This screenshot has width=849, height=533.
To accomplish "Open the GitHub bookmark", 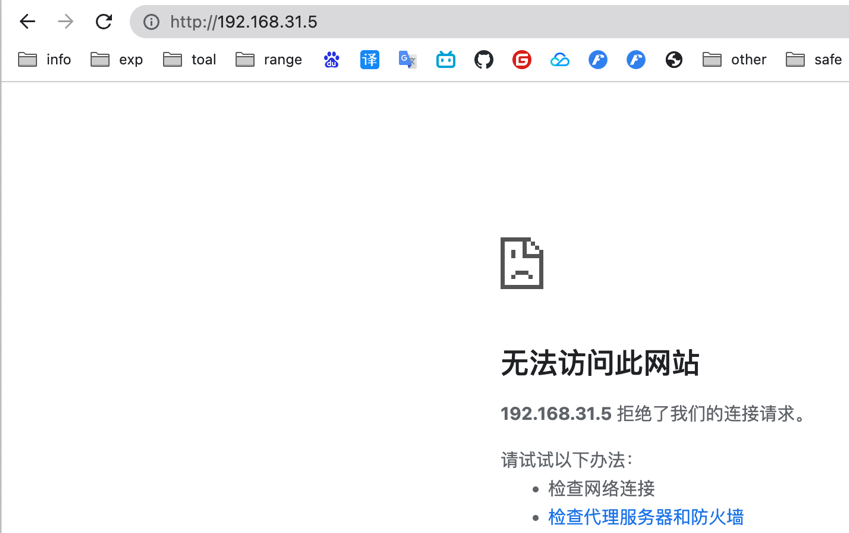I will [484, 60].
